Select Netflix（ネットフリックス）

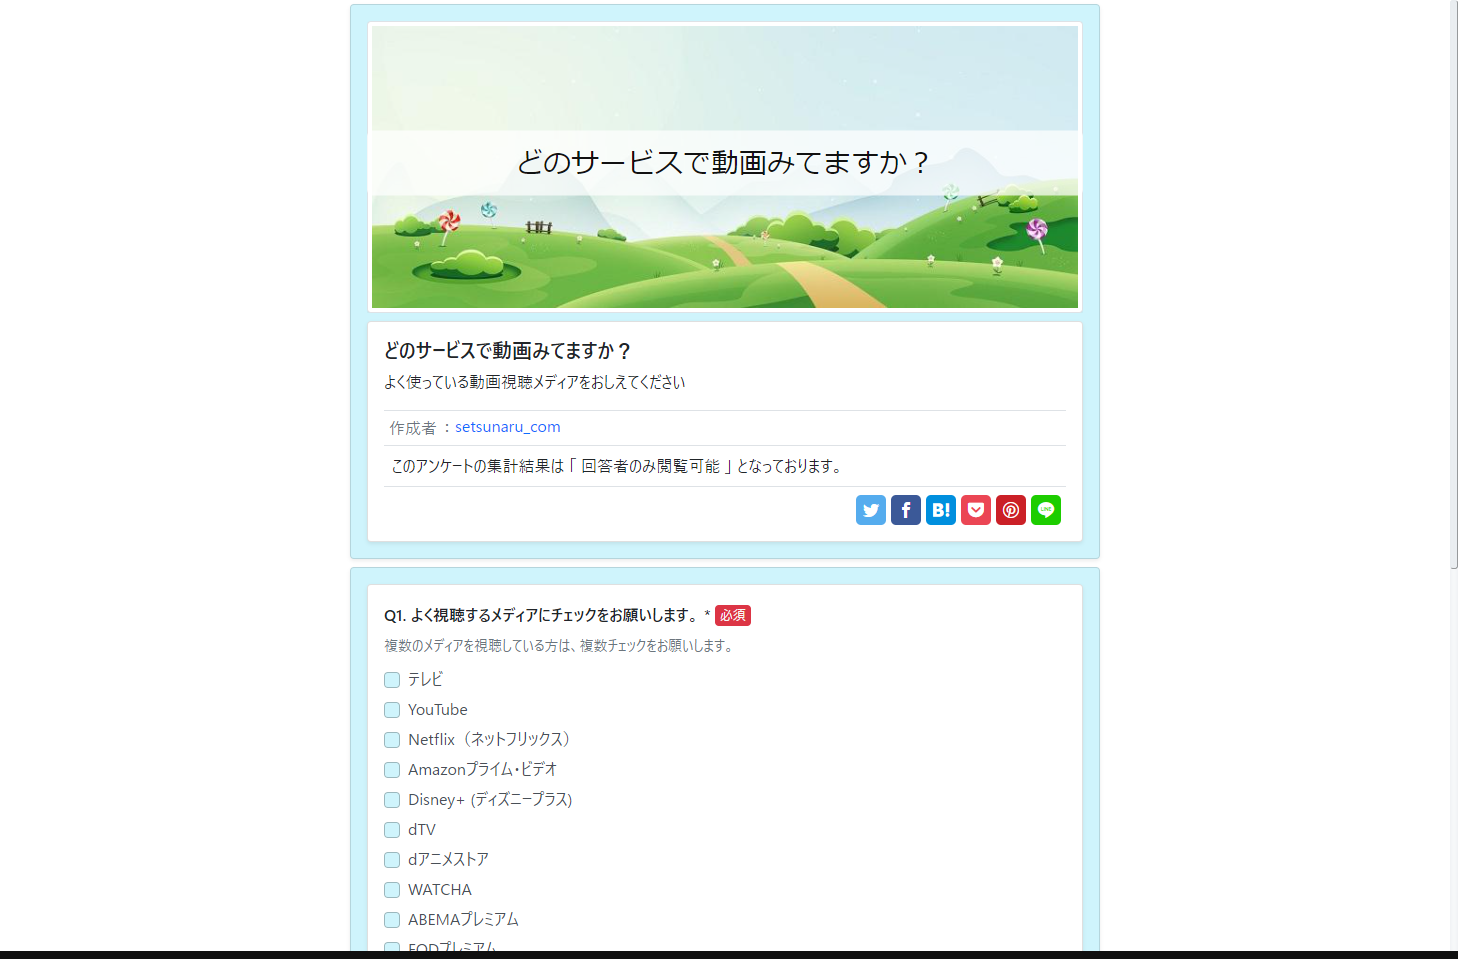(x=391, y=740)
